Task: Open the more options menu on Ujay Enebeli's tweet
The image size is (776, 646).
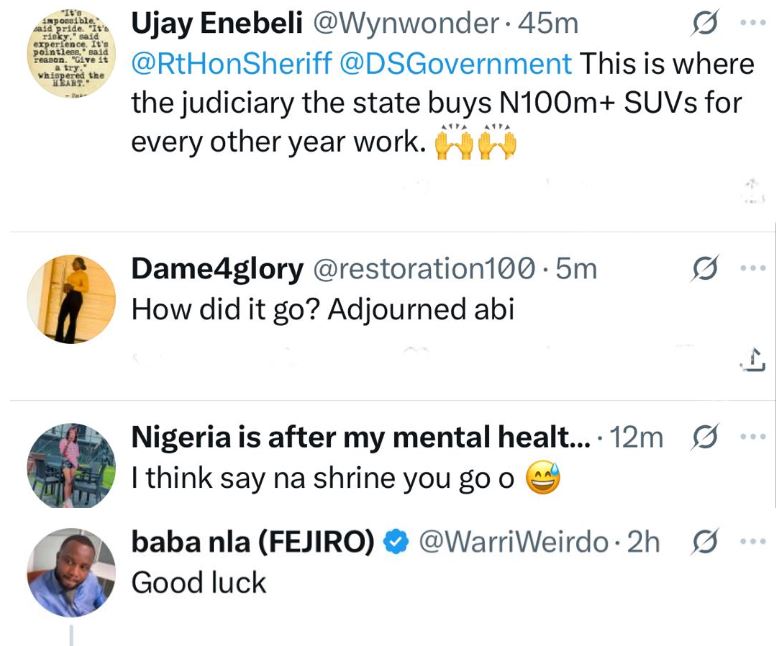Action: point(750,22)
